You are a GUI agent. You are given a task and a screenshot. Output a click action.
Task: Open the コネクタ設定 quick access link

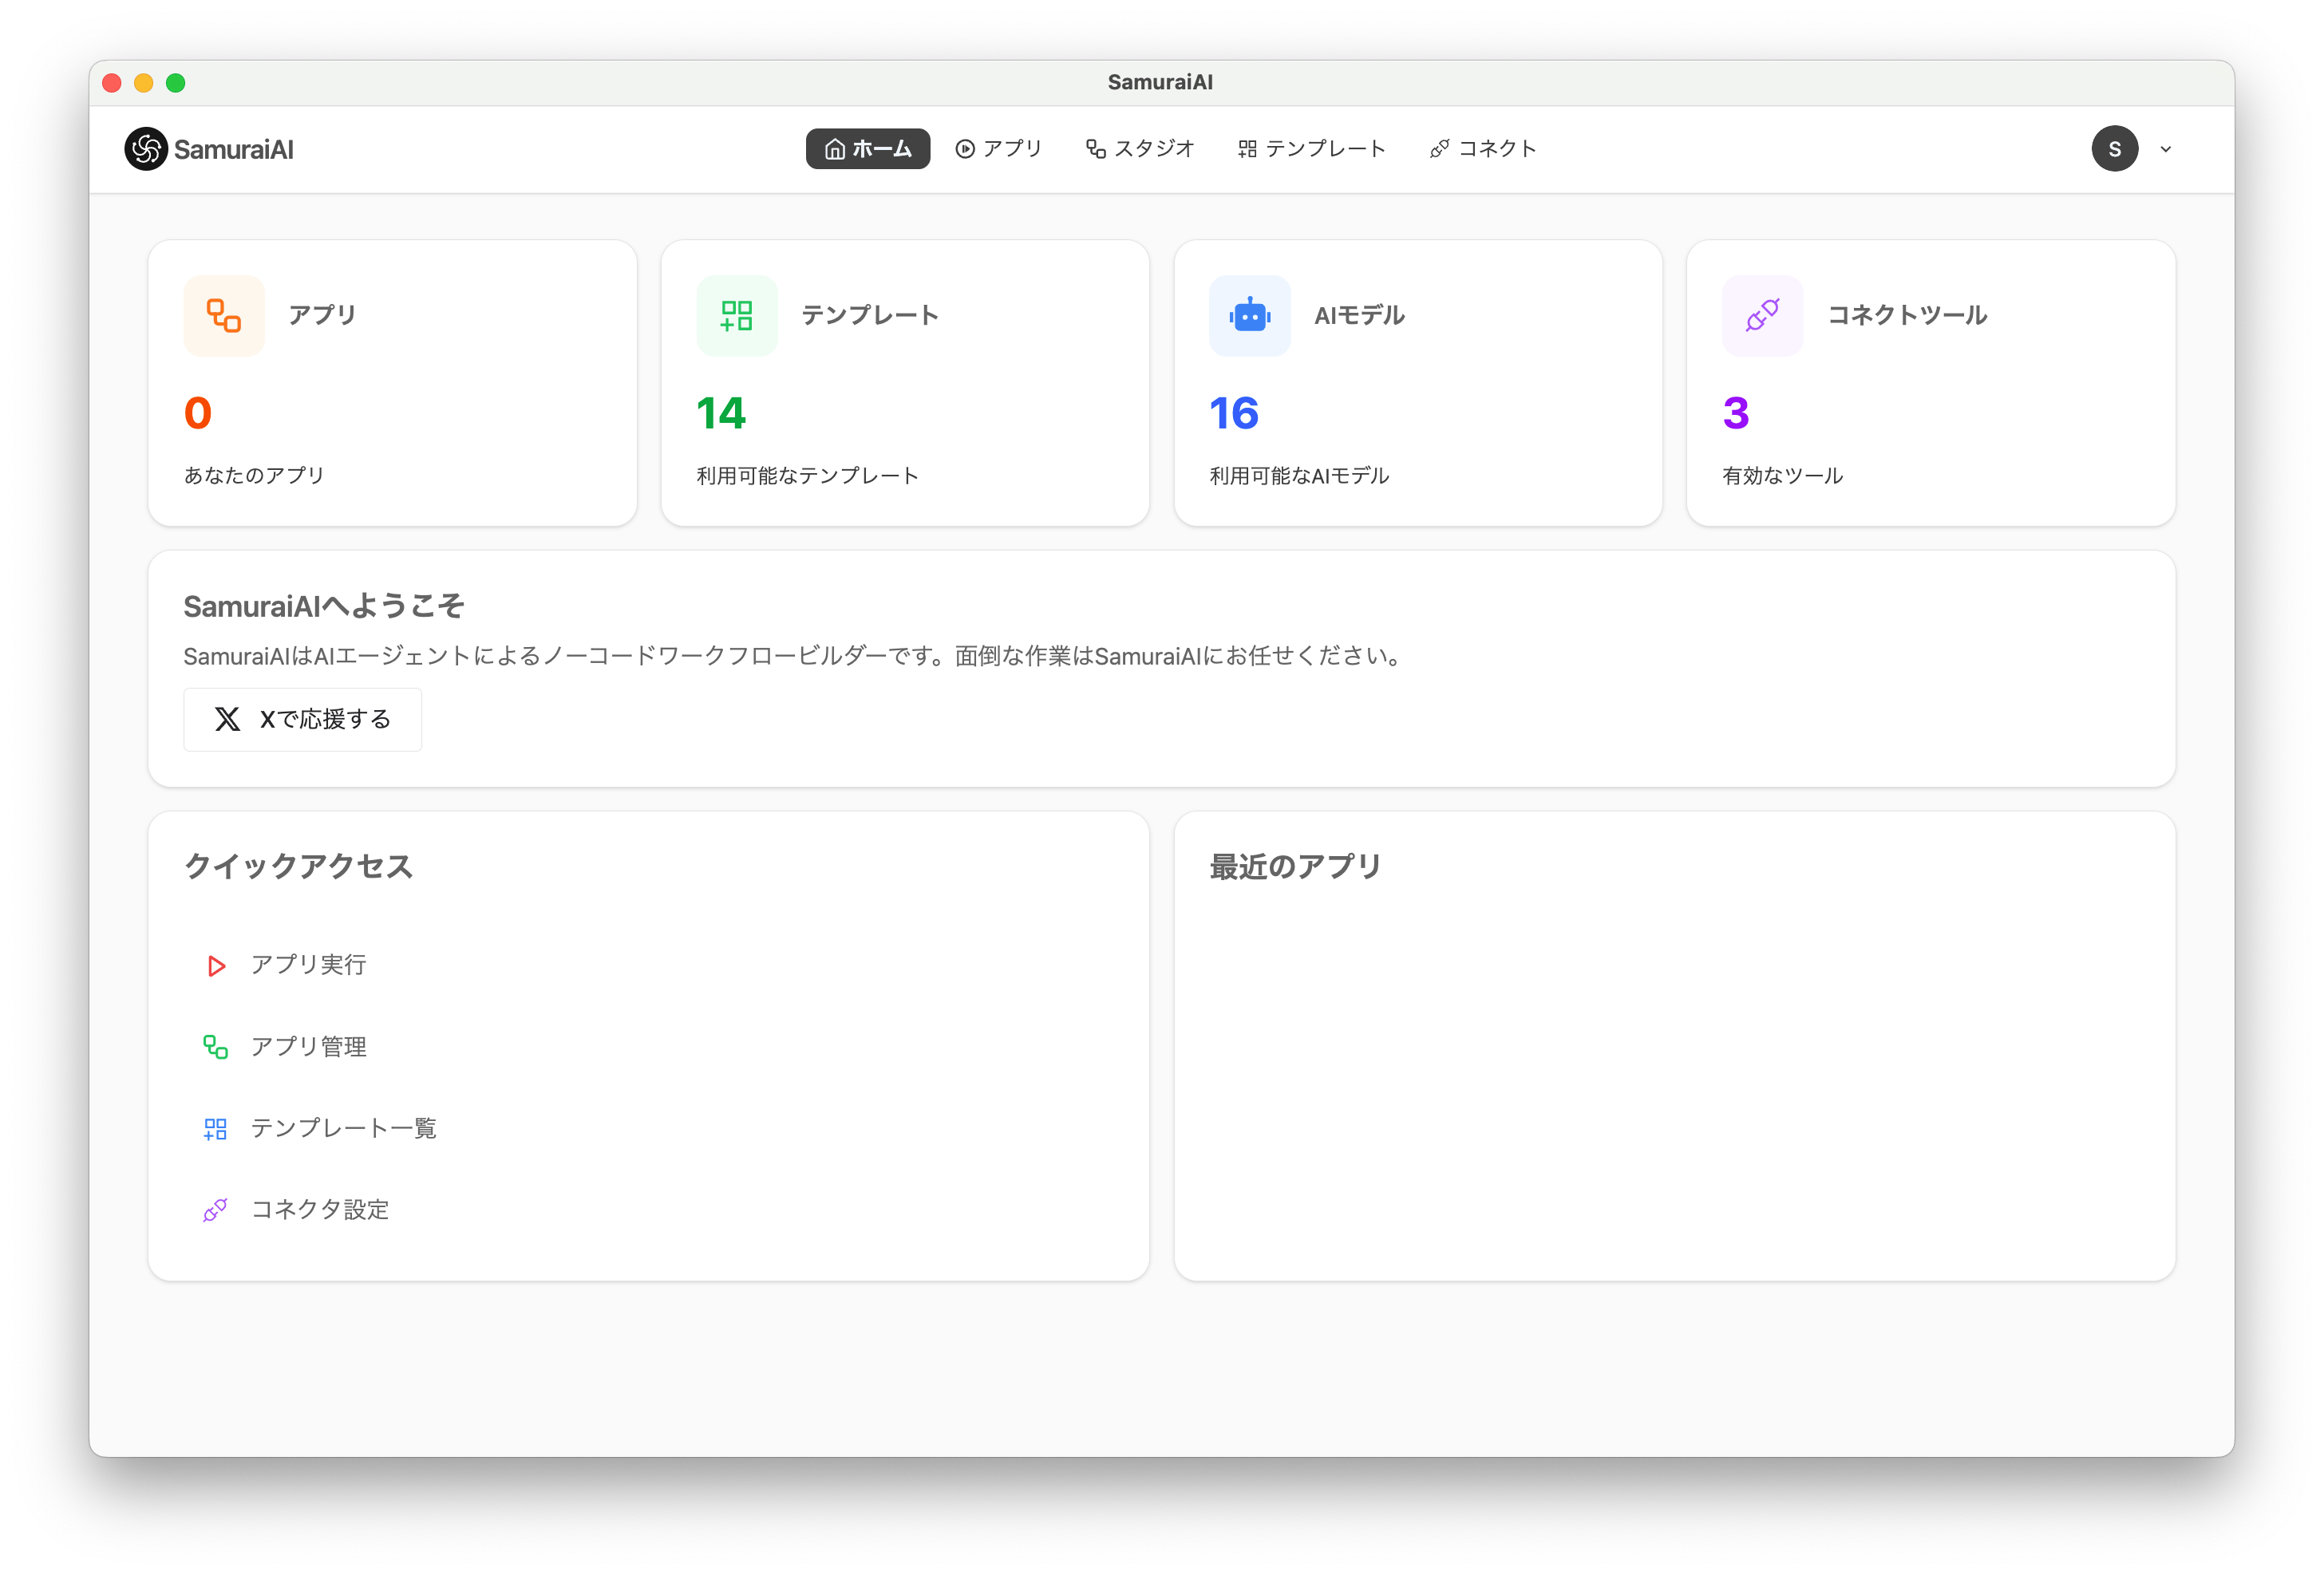pos(320,1210)
